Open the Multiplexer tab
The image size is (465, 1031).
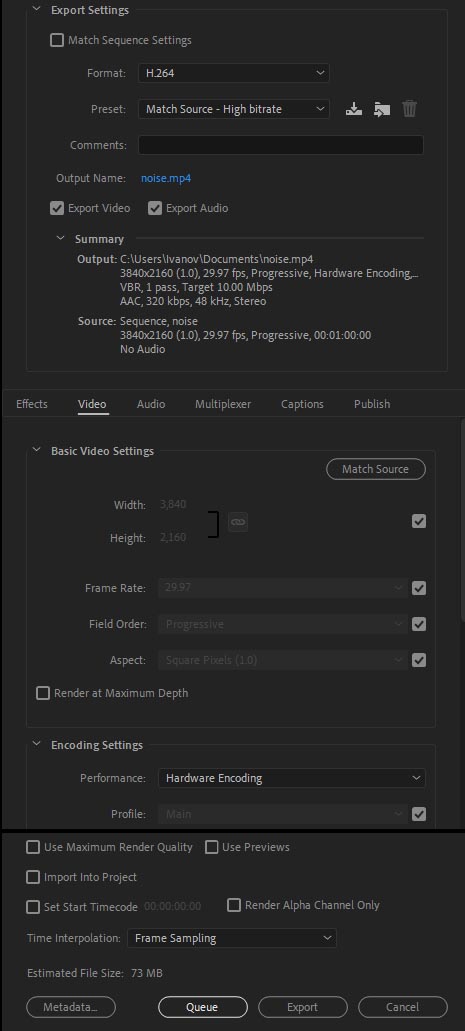coord(223,404)
